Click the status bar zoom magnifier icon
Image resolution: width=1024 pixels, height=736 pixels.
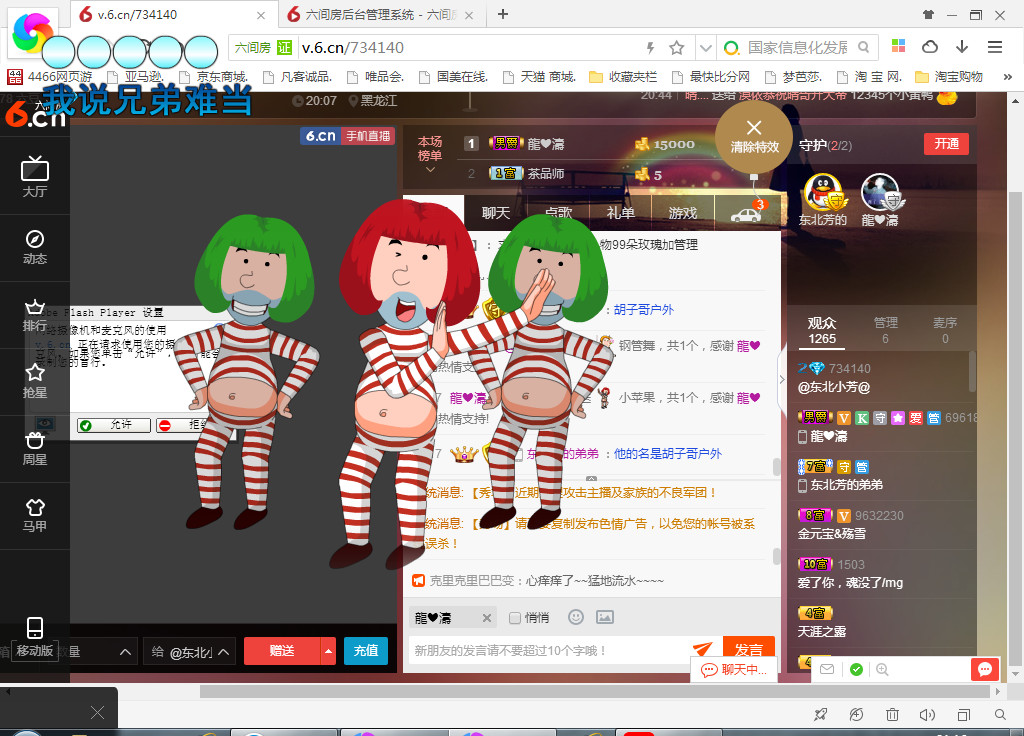pyautogui.click(x=1000, y=715)
